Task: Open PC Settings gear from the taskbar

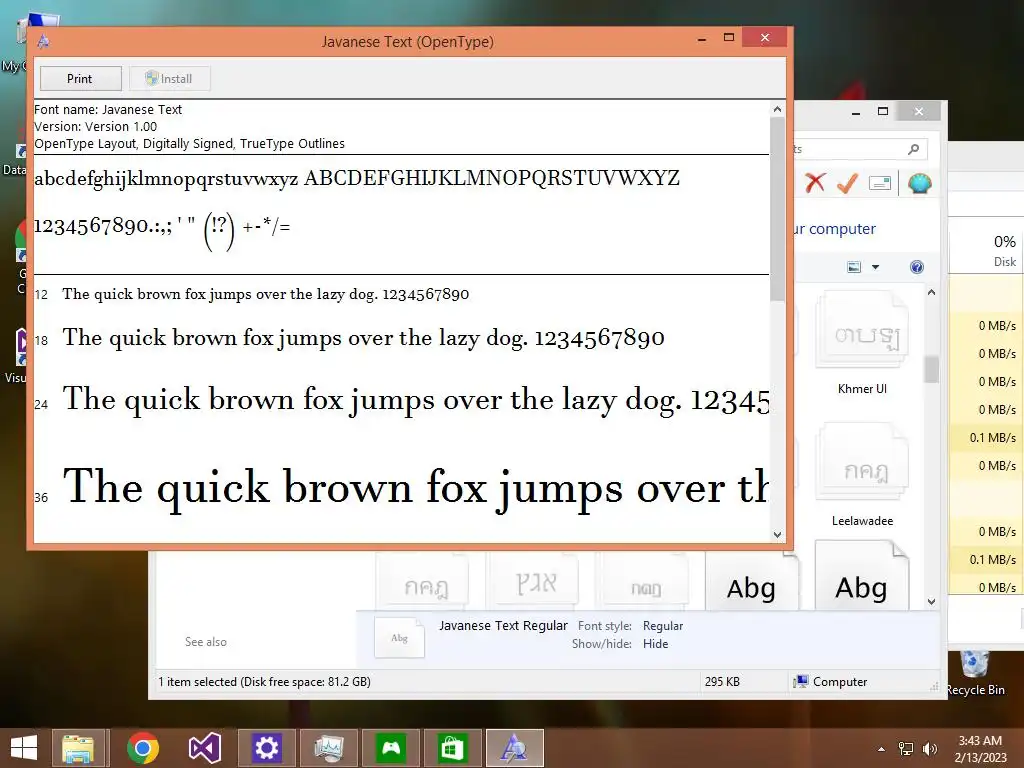Action: click(266, 748)
